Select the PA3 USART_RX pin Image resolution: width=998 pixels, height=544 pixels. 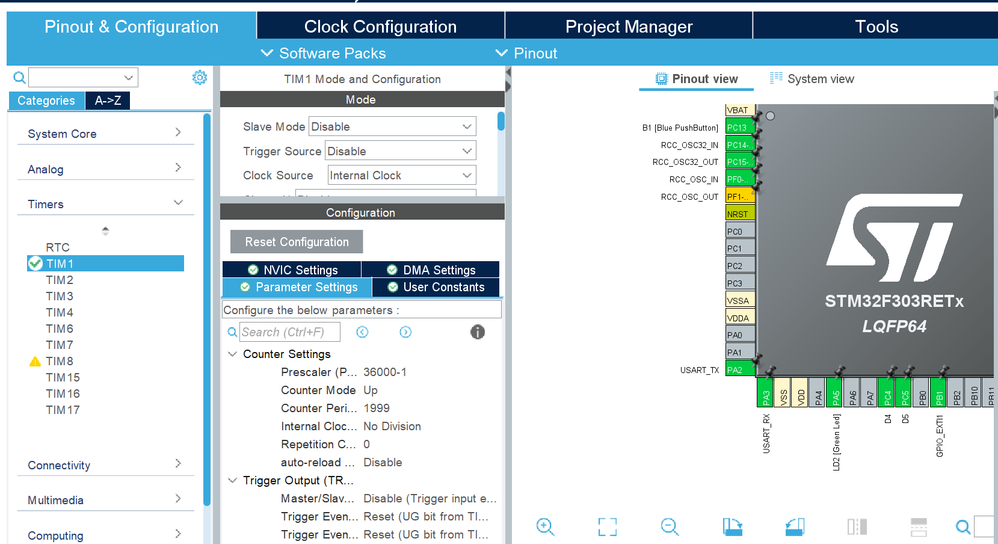tap(765, 393)
